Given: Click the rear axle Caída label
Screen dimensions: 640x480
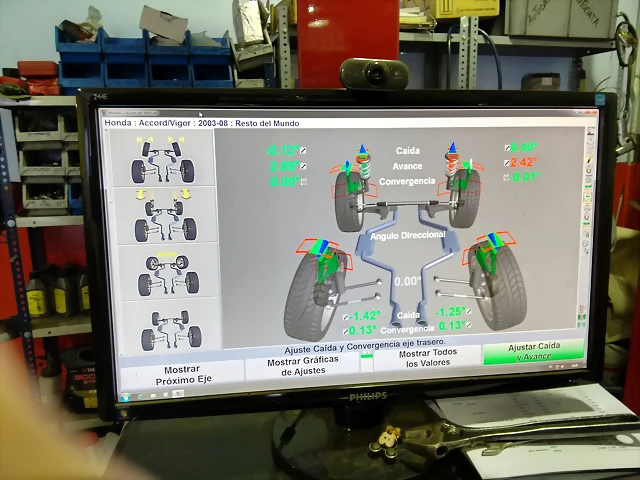Looking at the screenshot, I should [x=408, y=315].
